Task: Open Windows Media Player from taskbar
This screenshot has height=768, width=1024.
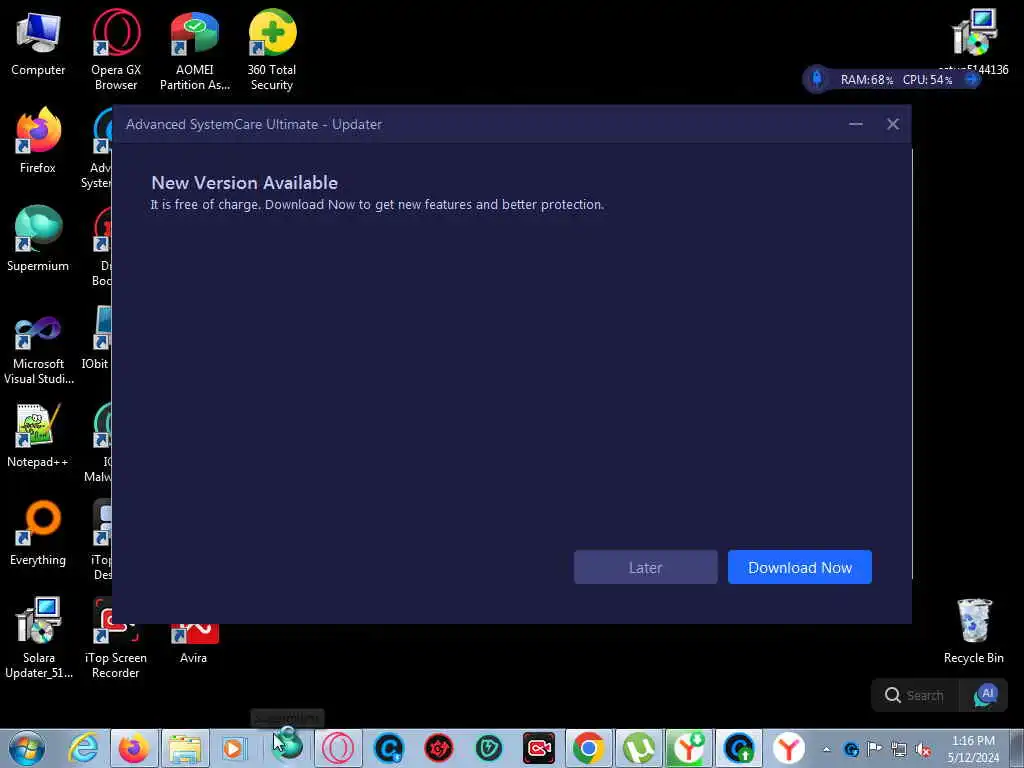Action: [234, 748]
